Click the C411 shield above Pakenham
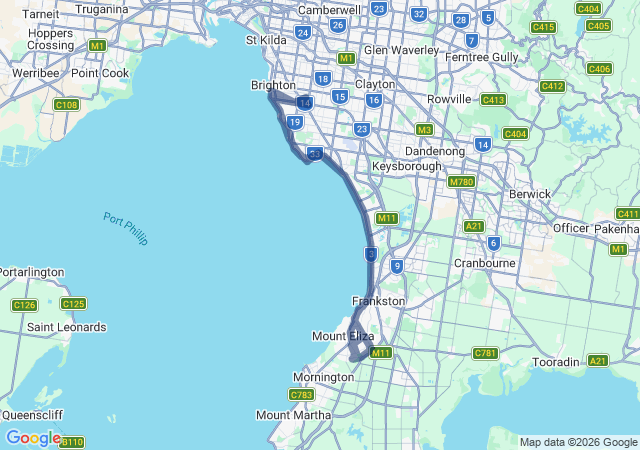 coord(627,214)
